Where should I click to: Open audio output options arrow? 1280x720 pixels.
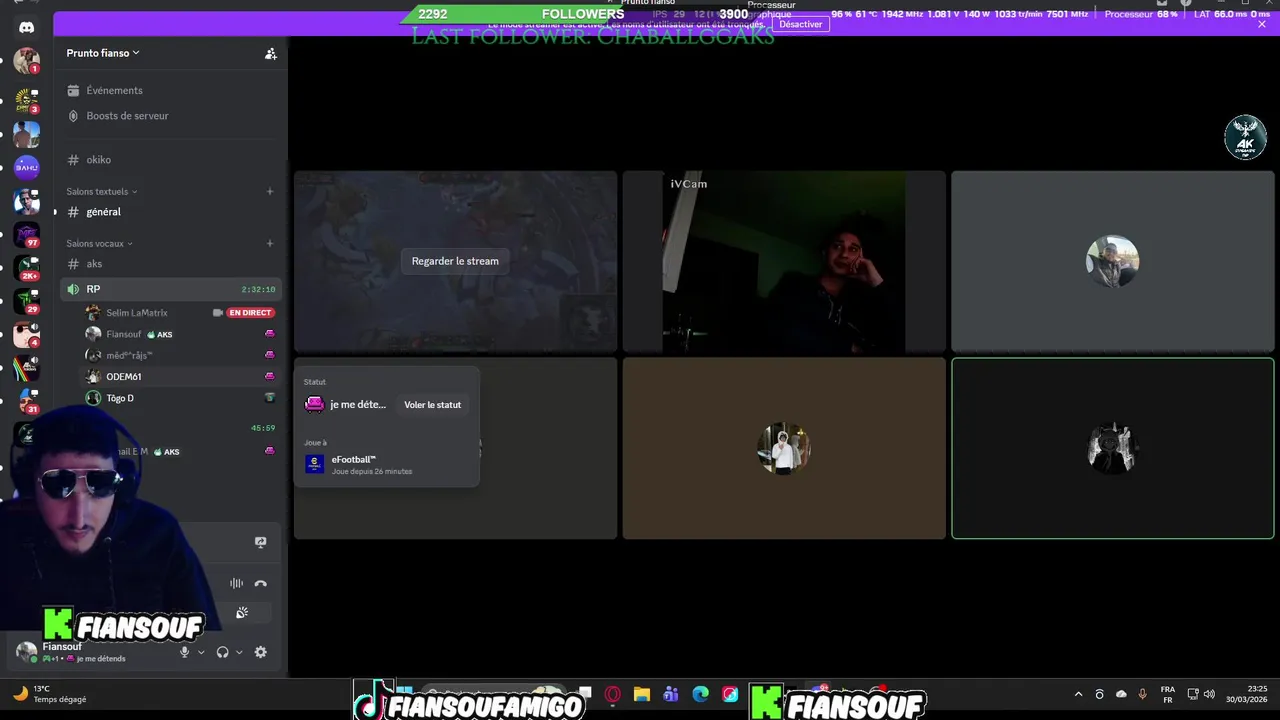[x=239, y=652]
